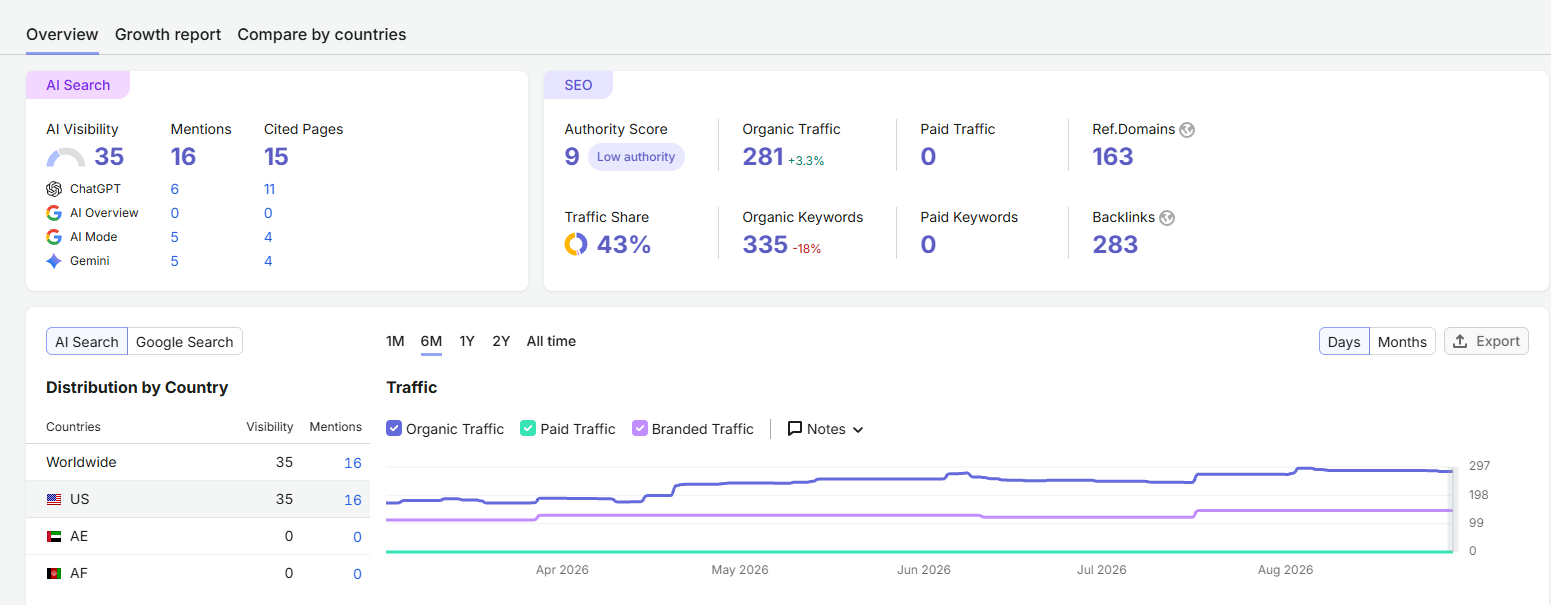Viewport: 1551px width, 605px height.
Task: Select the All time range
Action: 551,341
